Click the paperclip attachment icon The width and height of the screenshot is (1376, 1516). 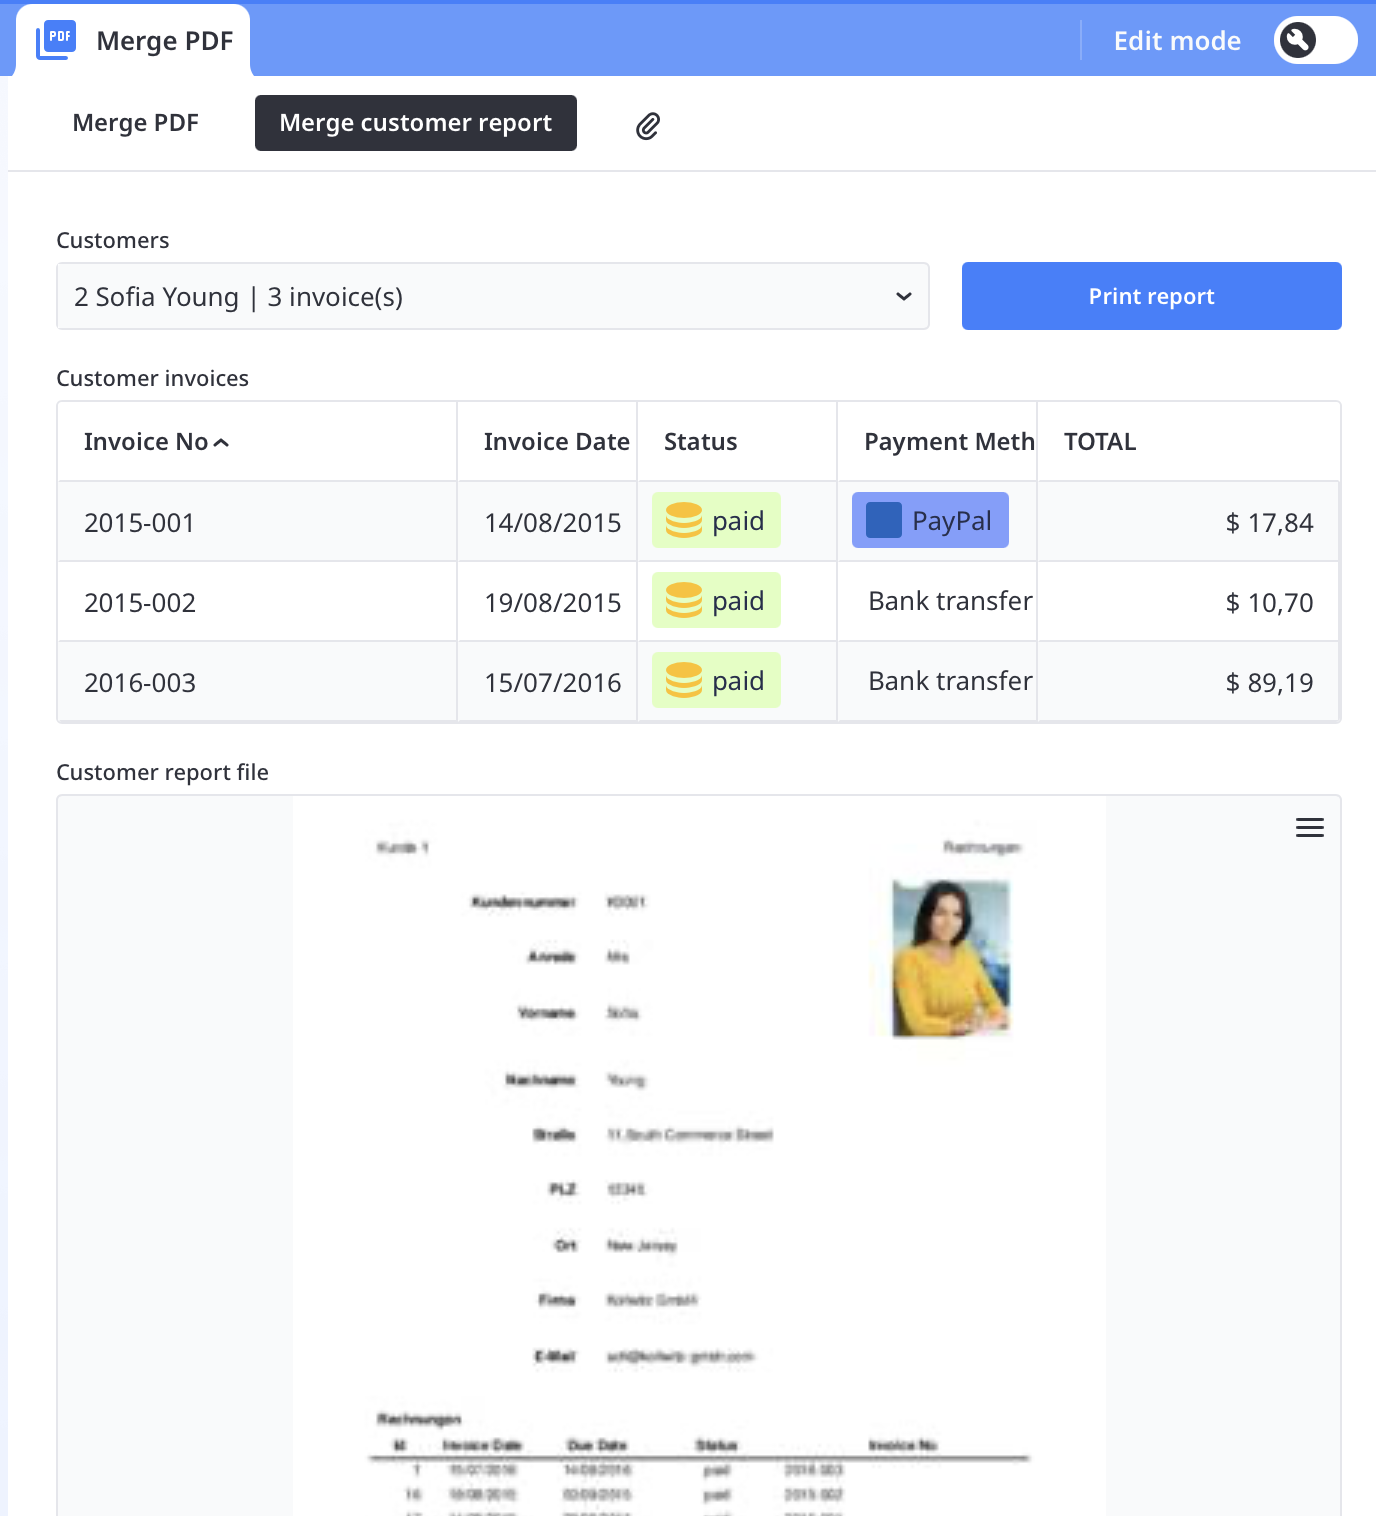click(x=648, y=126)
